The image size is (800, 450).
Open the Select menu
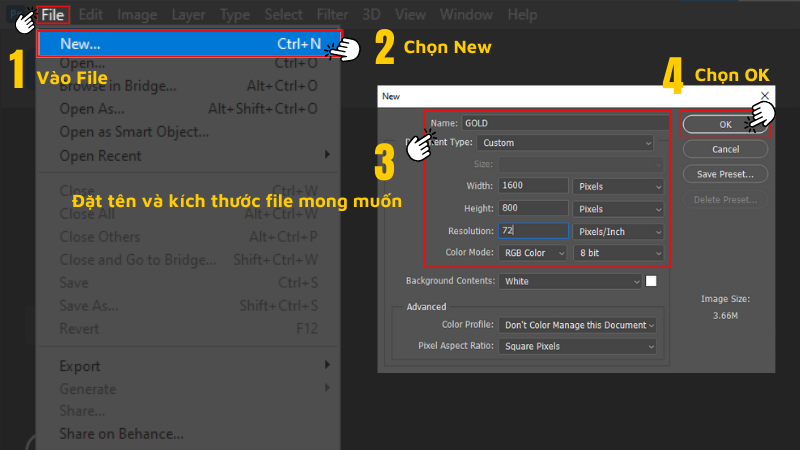tap(283, 15)
